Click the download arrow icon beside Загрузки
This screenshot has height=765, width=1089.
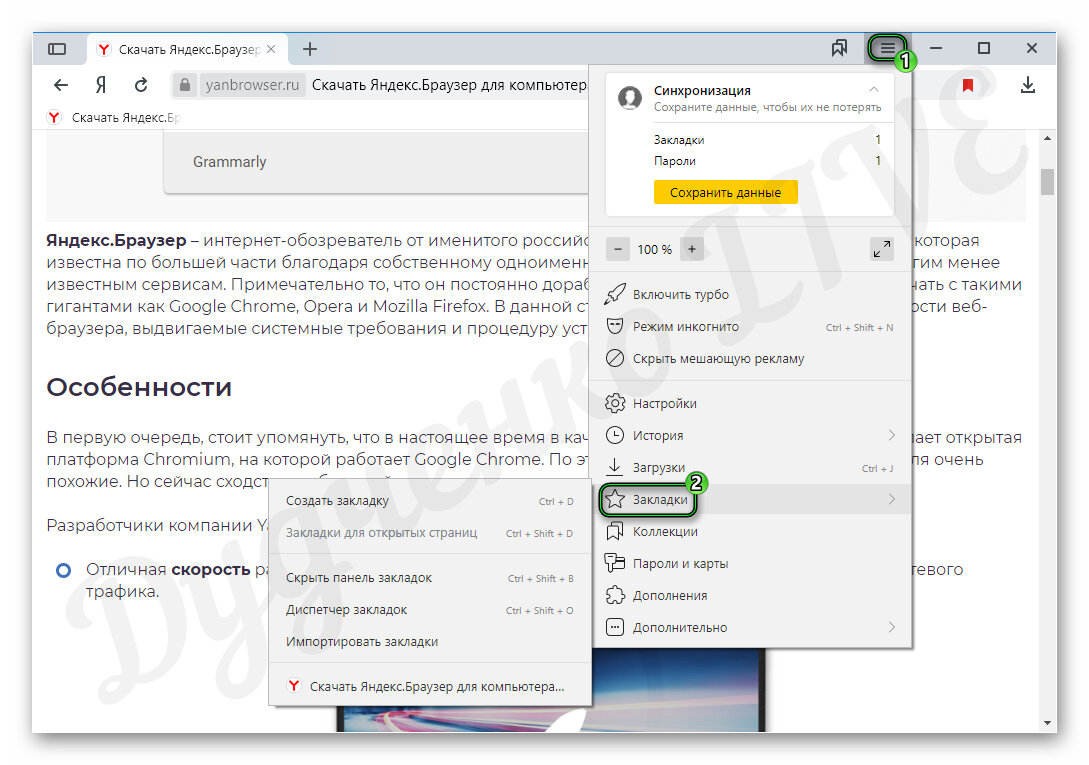(615, 467)
